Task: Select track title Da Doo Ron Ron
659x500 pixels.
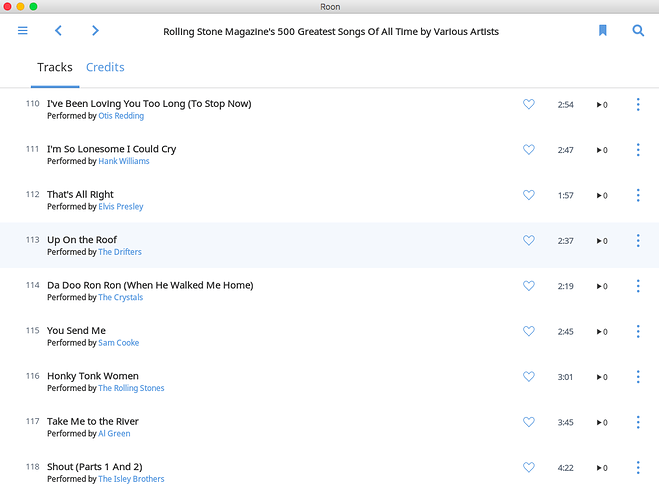Action: (150, 285)
